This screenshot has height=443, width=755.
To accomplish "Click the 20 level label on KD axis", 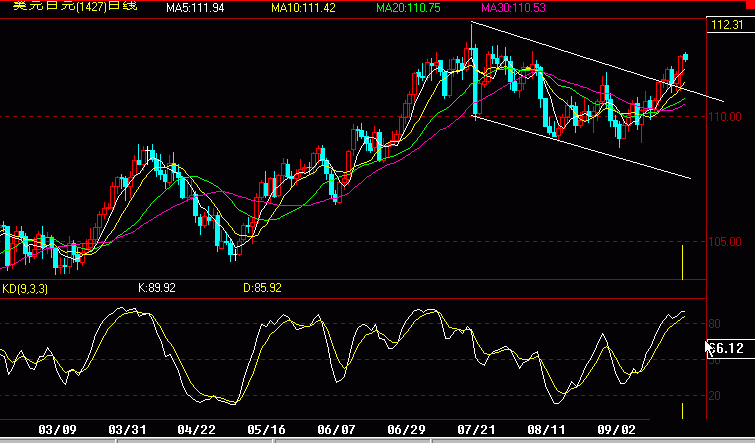I will 715,396.
